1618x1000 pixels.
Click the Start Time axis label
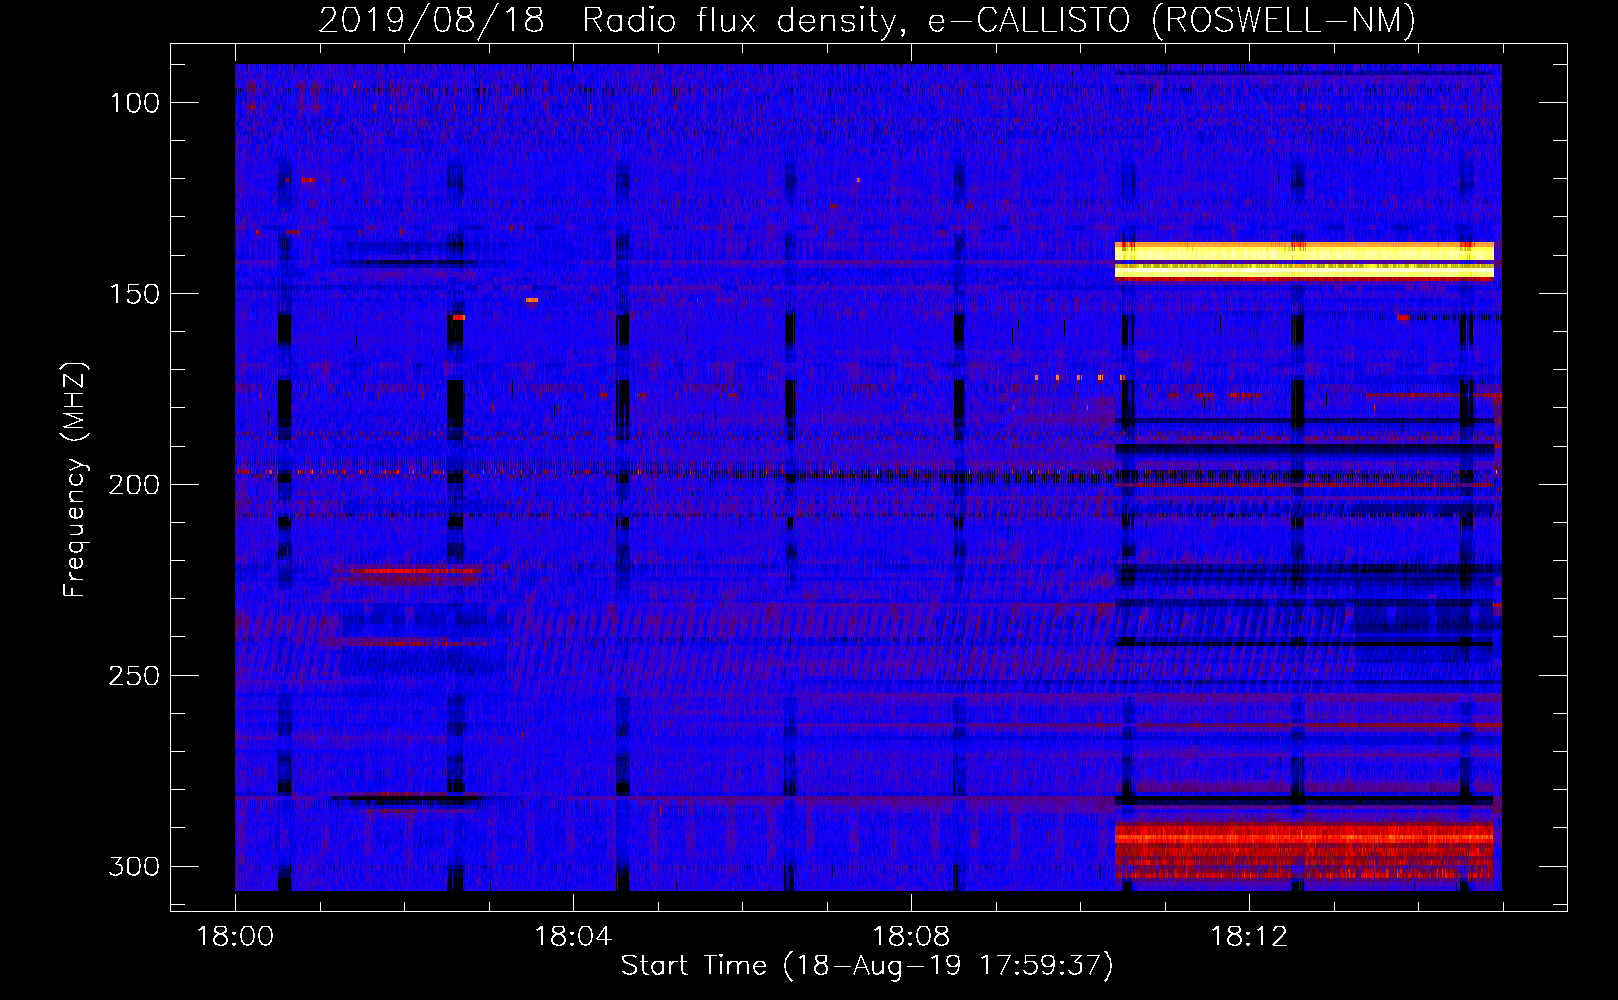[867, 966]
